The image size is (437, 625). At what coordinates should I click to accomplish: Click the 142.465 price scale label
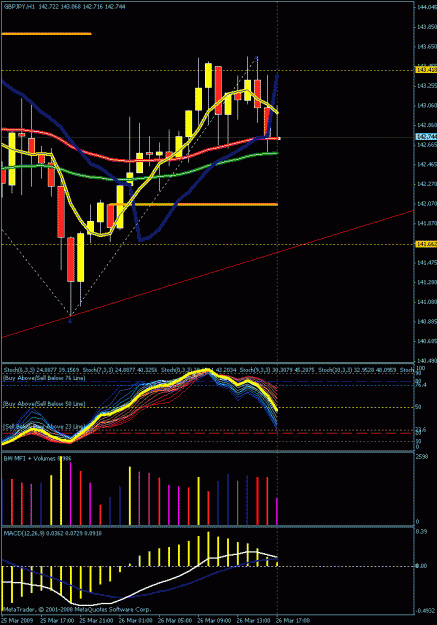[x=427, y=165]
